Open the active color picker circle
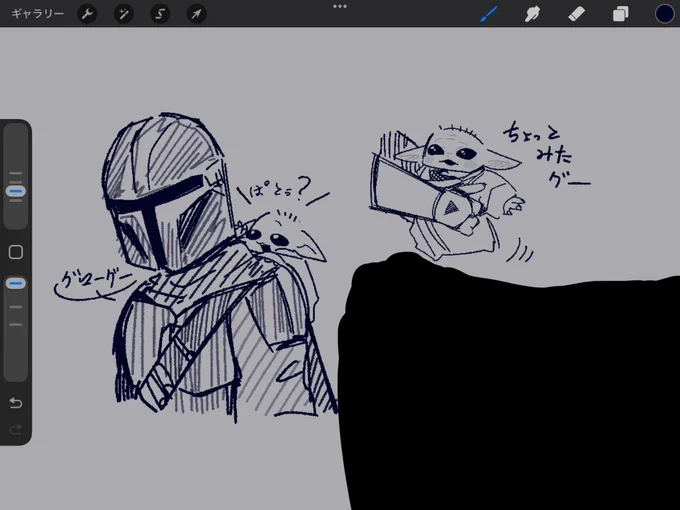This screenshot has width=680, height=510. pyautogui.click(x=664, y=14)
